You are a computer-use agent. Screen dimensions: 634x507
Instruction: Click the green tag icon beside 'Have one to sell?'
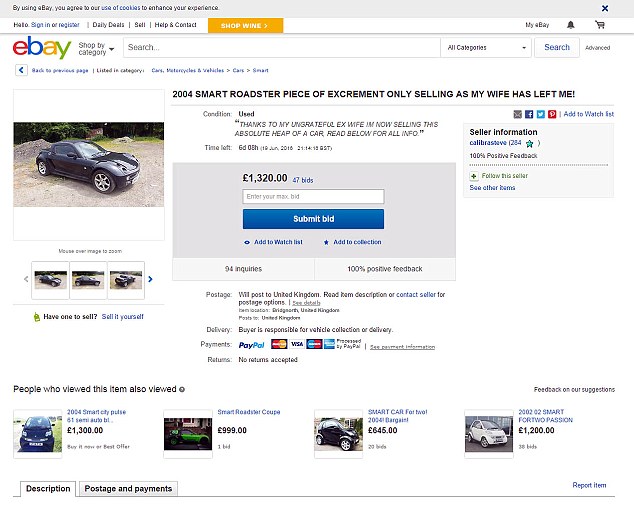tap(36, 317)
